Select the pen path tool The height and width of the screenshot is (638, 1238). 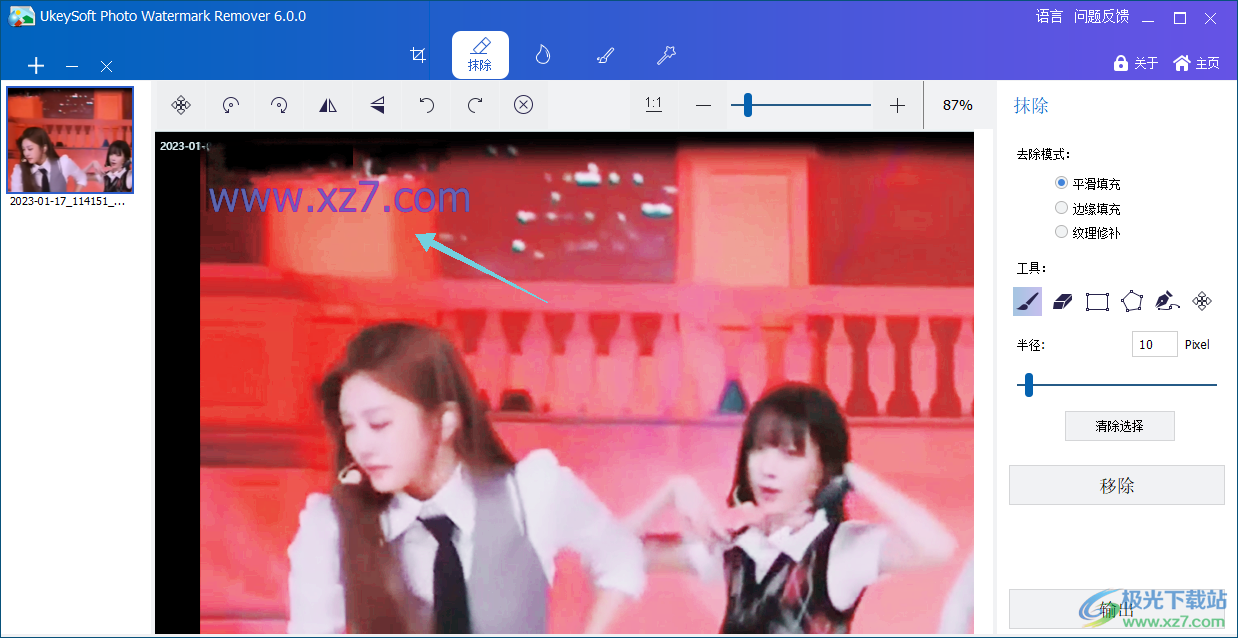1167,301
